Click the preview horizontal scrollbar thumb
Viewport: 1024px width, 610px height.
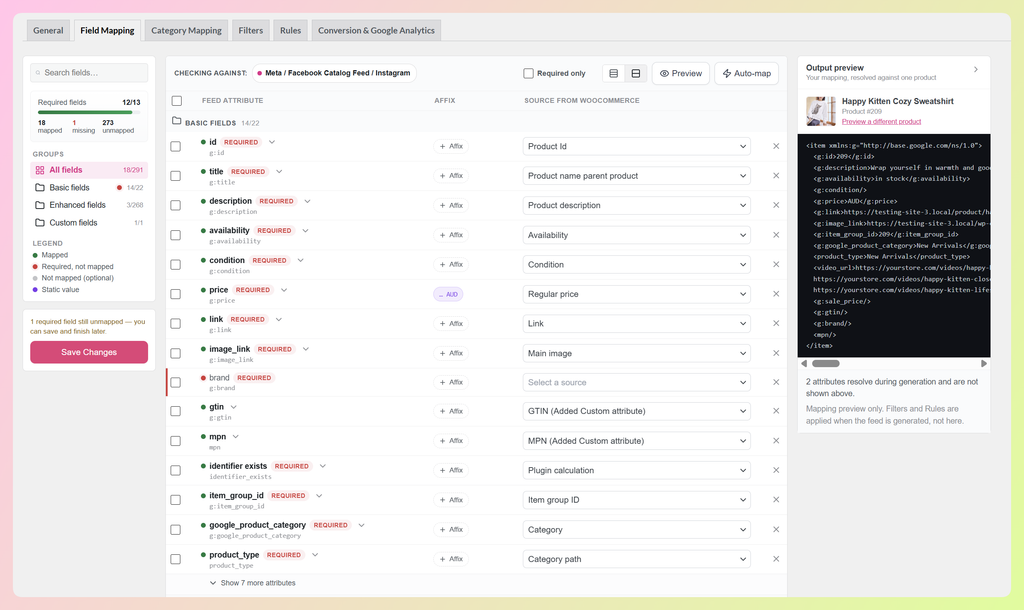(825, 363)
